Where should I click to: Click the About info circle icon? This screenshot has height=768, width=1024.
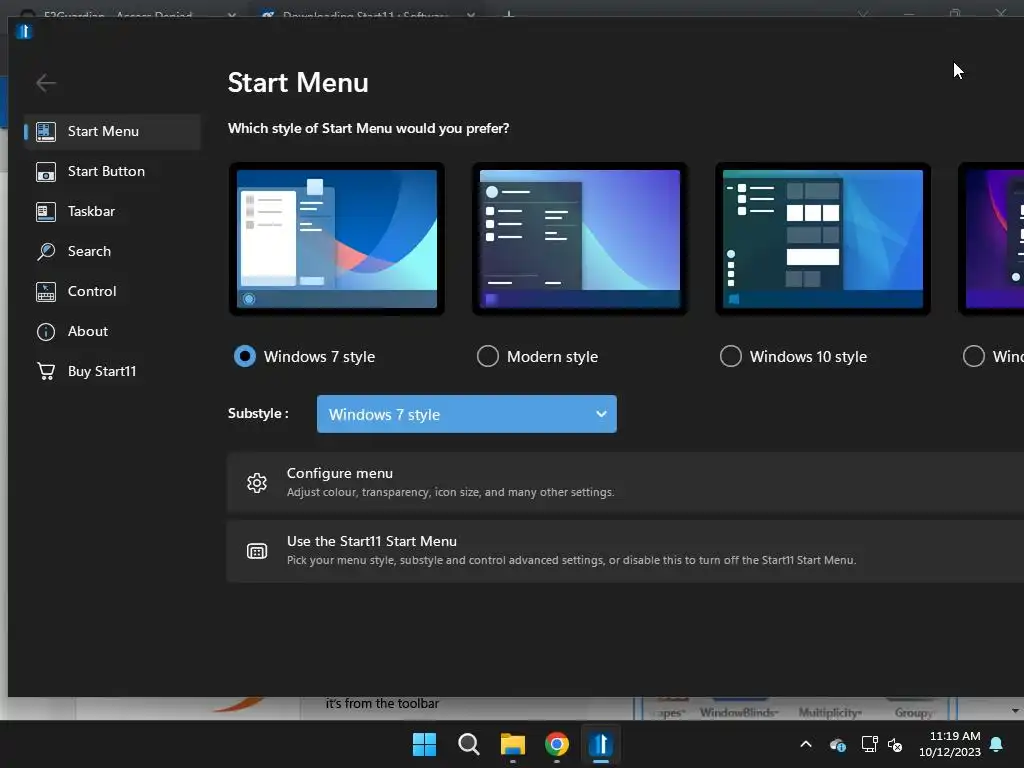click(46, 332)
